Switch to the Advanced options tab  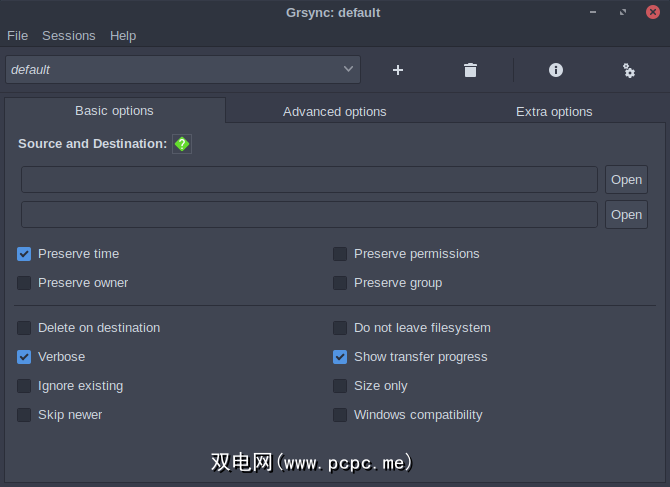coord(334,111)
